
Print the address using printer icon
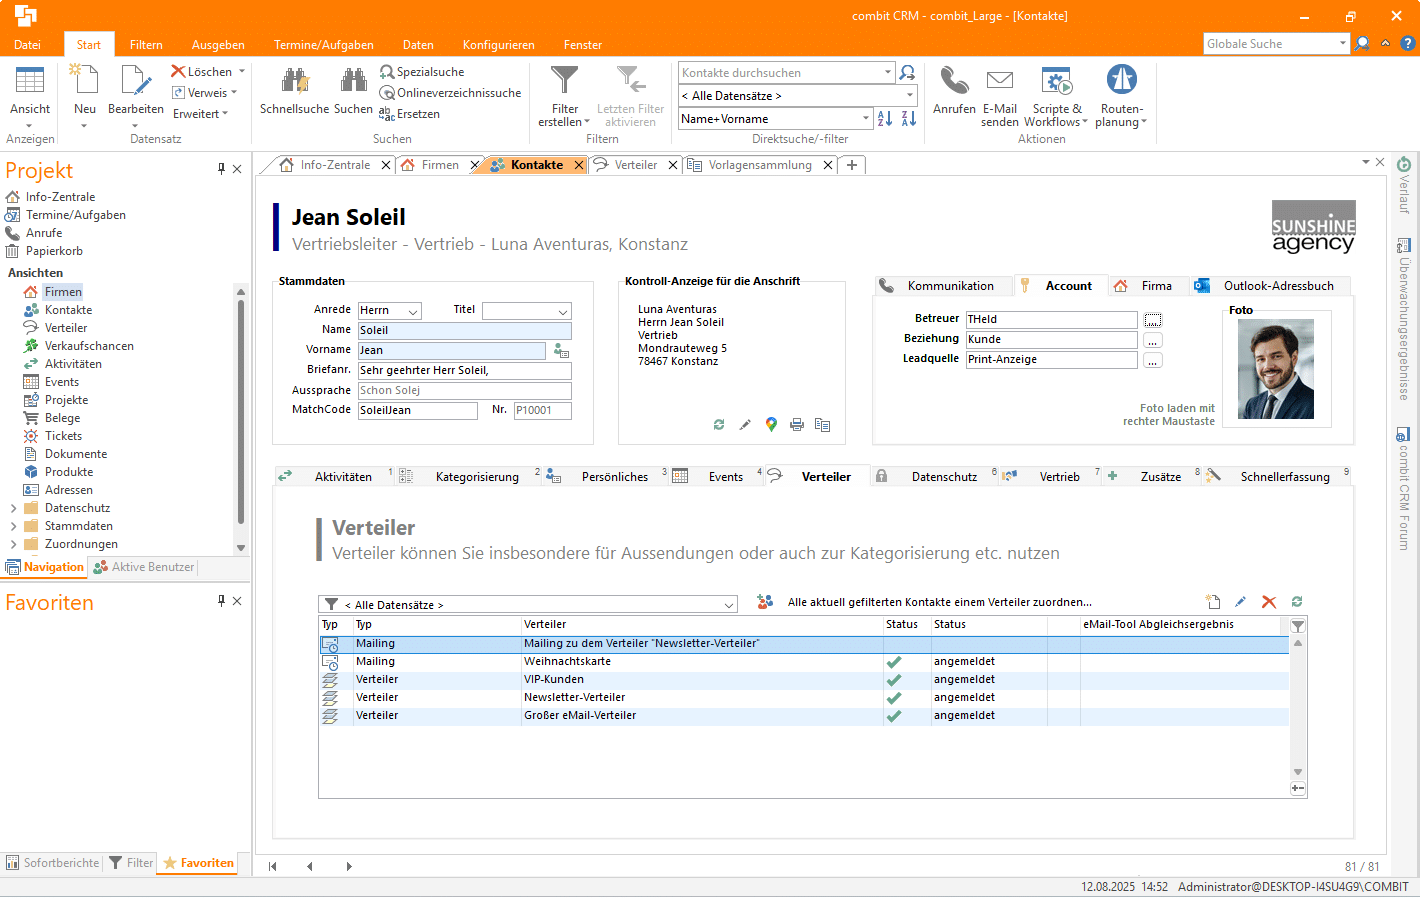(x=797, y=425)
